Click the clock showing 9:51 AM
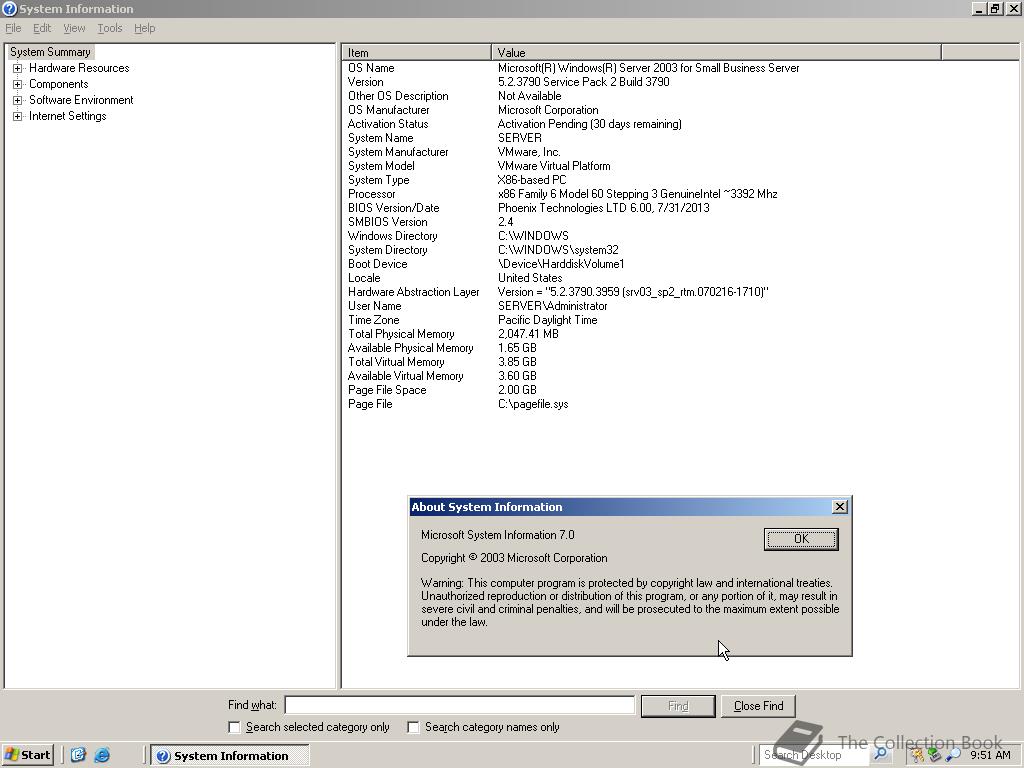 click(990, 755)
